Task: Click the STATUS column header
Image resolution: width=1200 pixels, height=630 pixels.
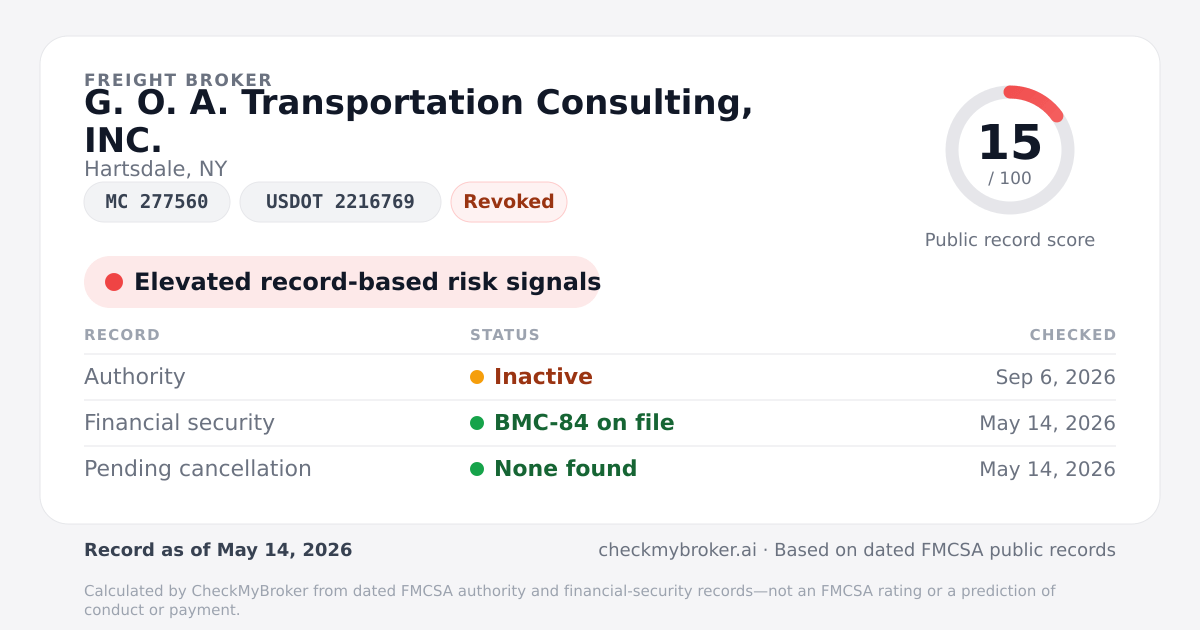Action: (505, 335)
